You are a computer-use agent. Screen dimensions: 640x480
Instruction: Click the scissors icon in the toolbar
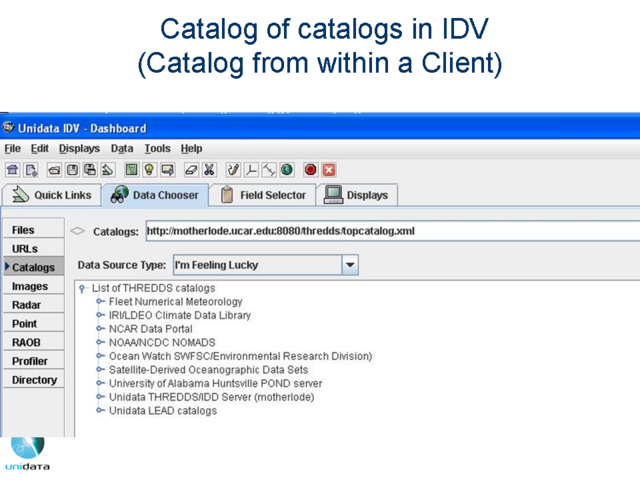point(209,170)
